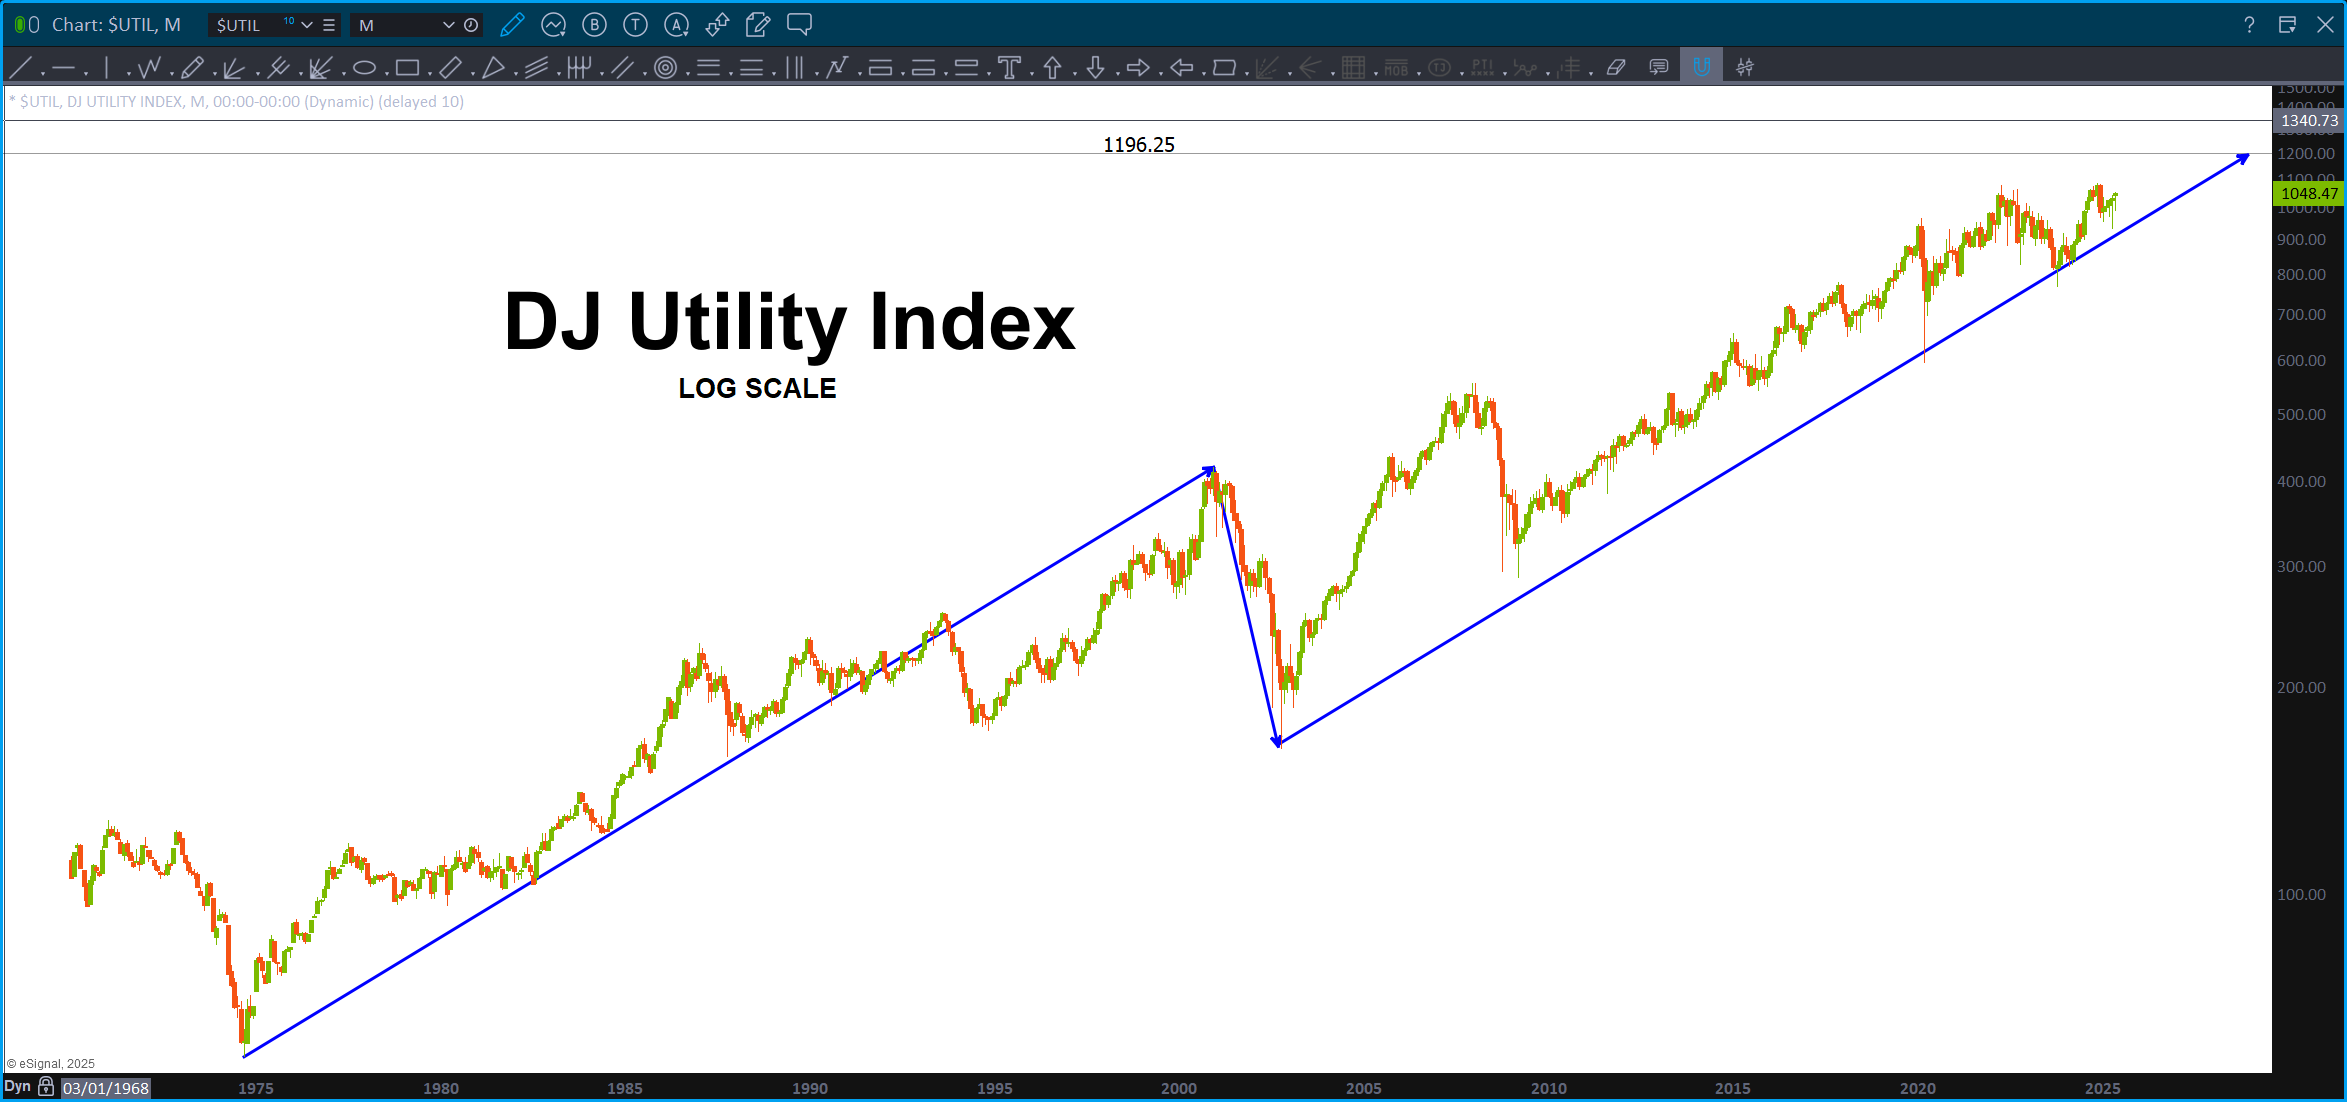This screenshot has height=1102, width=2347.
Task: Click the up-down arrows trade icon
Action: (x=717, y=25)
